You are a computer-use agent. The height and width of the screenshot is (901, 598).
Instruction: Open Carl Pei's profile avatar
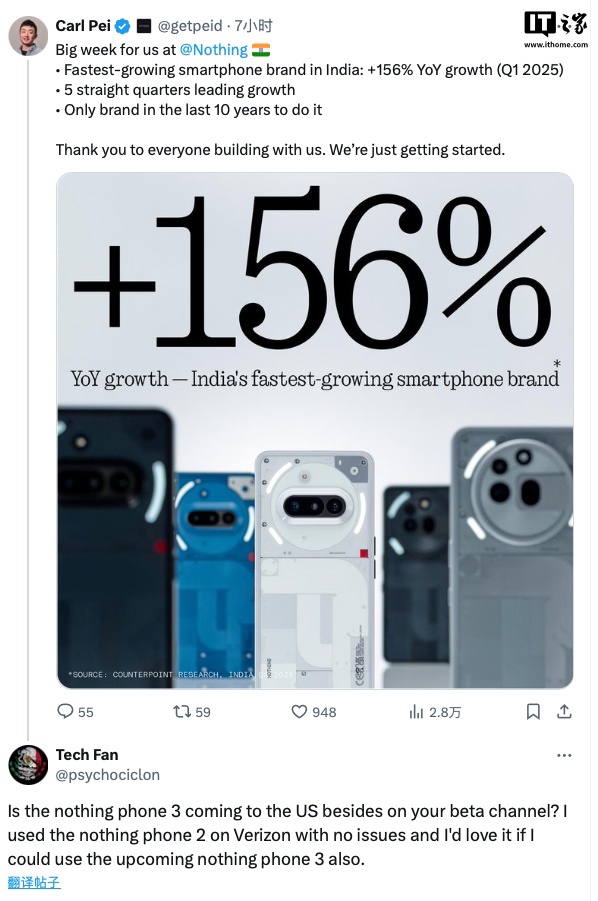[28, 36]
